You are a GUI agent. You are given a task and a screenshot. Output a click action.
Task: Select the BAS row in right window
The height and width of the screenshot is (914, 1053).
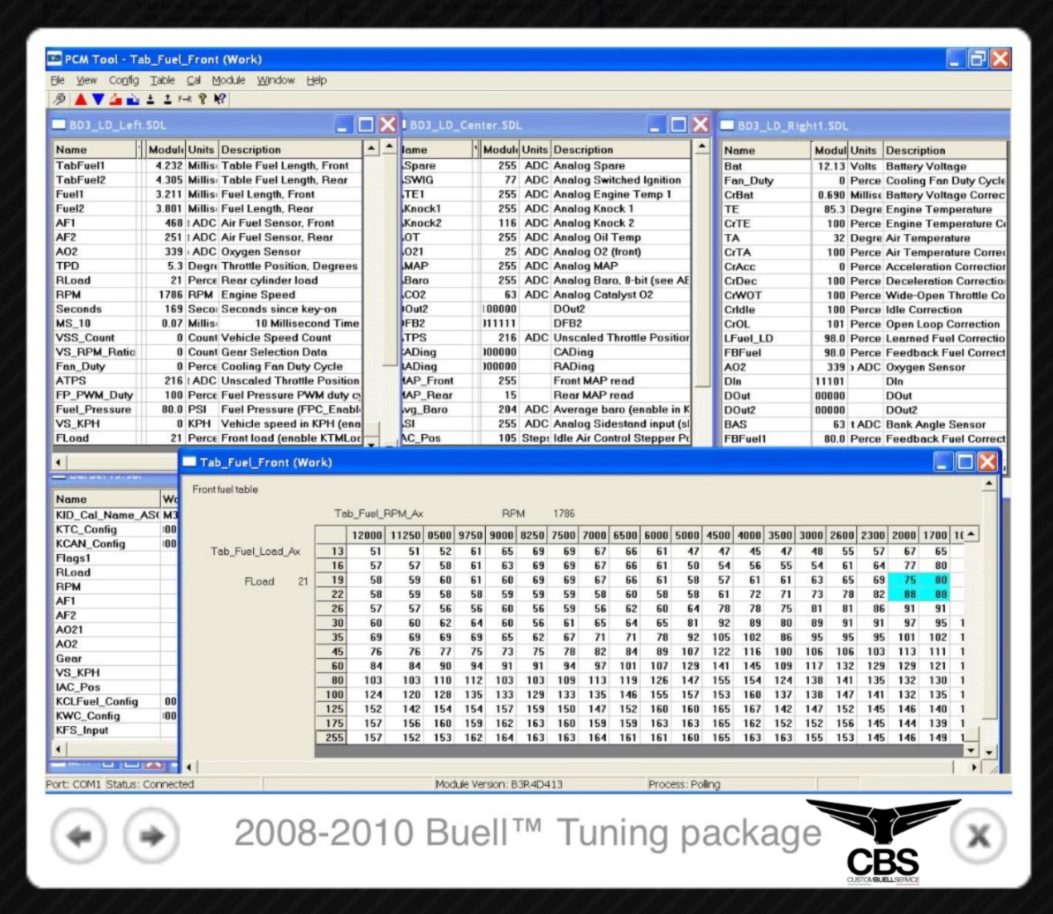864,424
